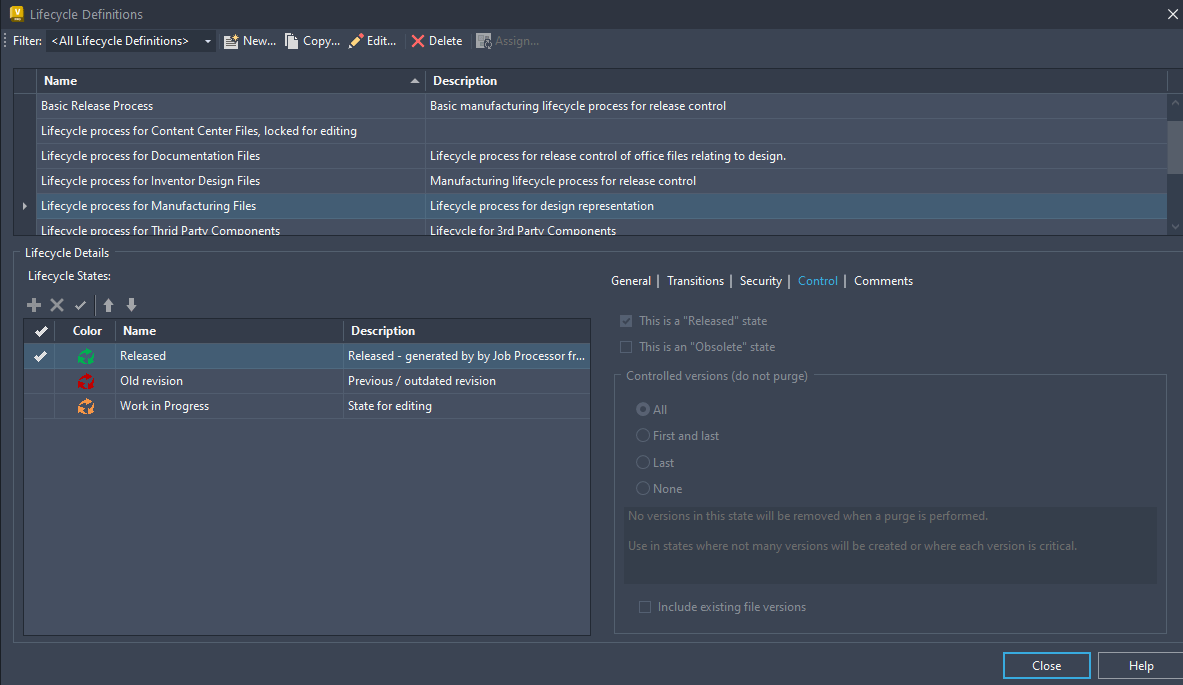Screen dimensions: 1183x685
Task: Delete the selected lifecycle definition
Action: click(x=435, y=40)
